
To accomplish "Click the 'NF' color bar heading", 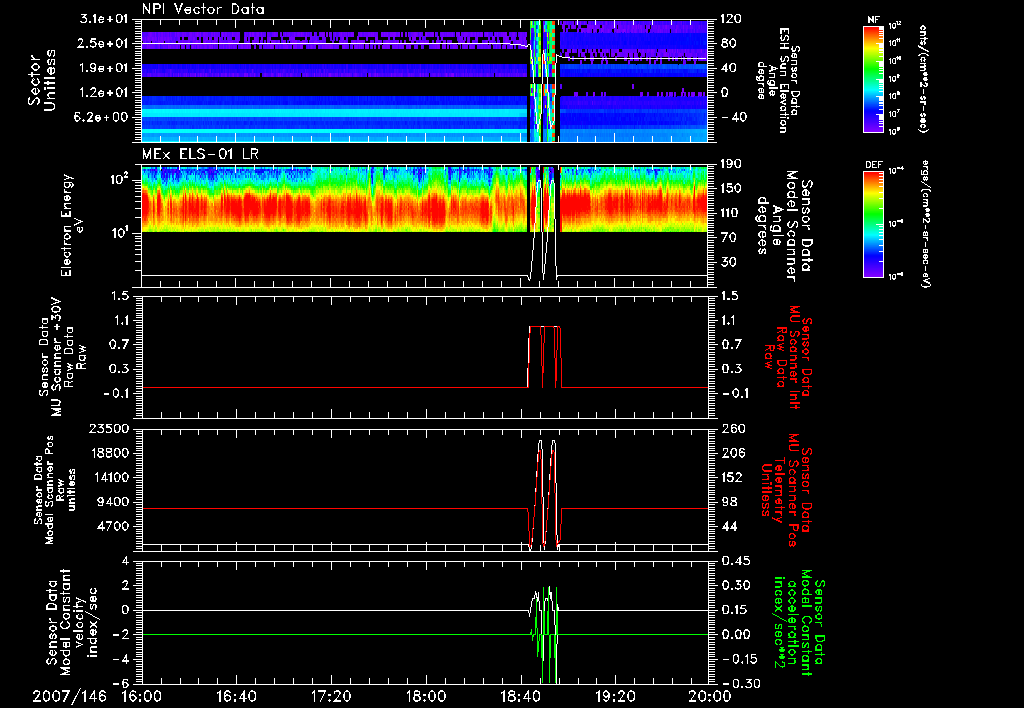I will [873, 20].
